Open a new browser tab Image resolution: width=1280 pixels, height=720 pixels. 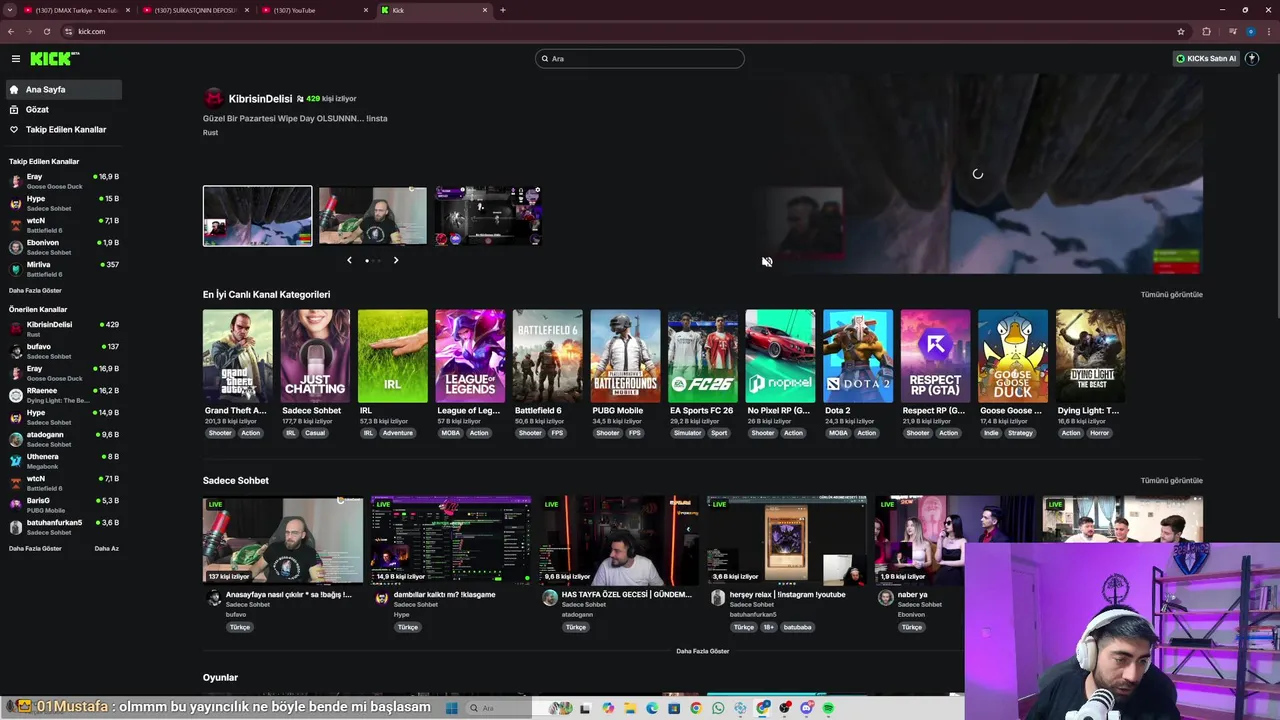503,10
